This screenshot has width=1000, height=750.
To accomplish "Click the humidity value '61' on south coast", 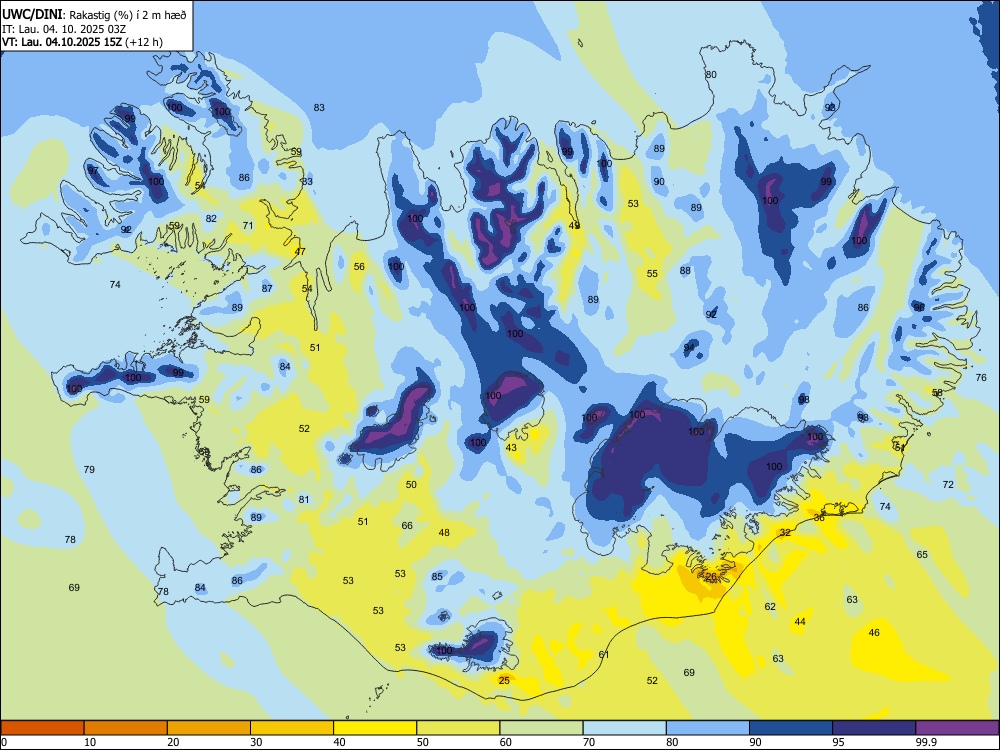I will tap(603, 654).
